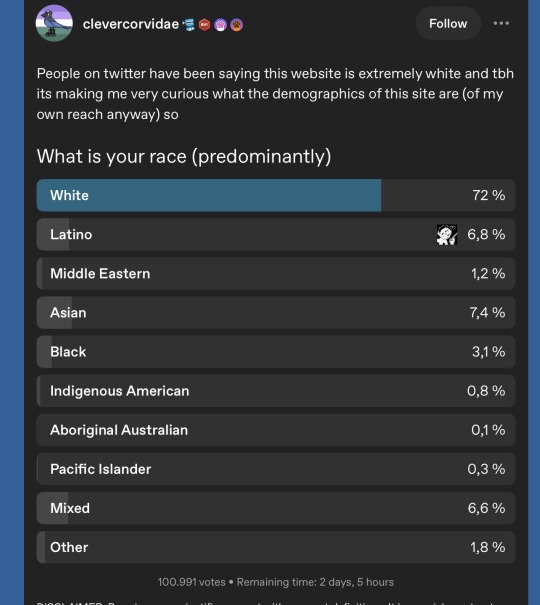Choose the Black poll option

(276, 352)
